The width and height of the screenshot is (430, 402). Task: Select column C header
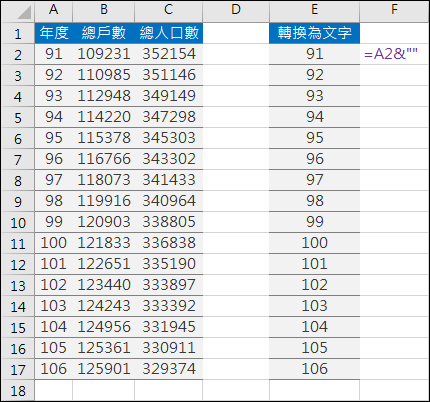(169, 11)
